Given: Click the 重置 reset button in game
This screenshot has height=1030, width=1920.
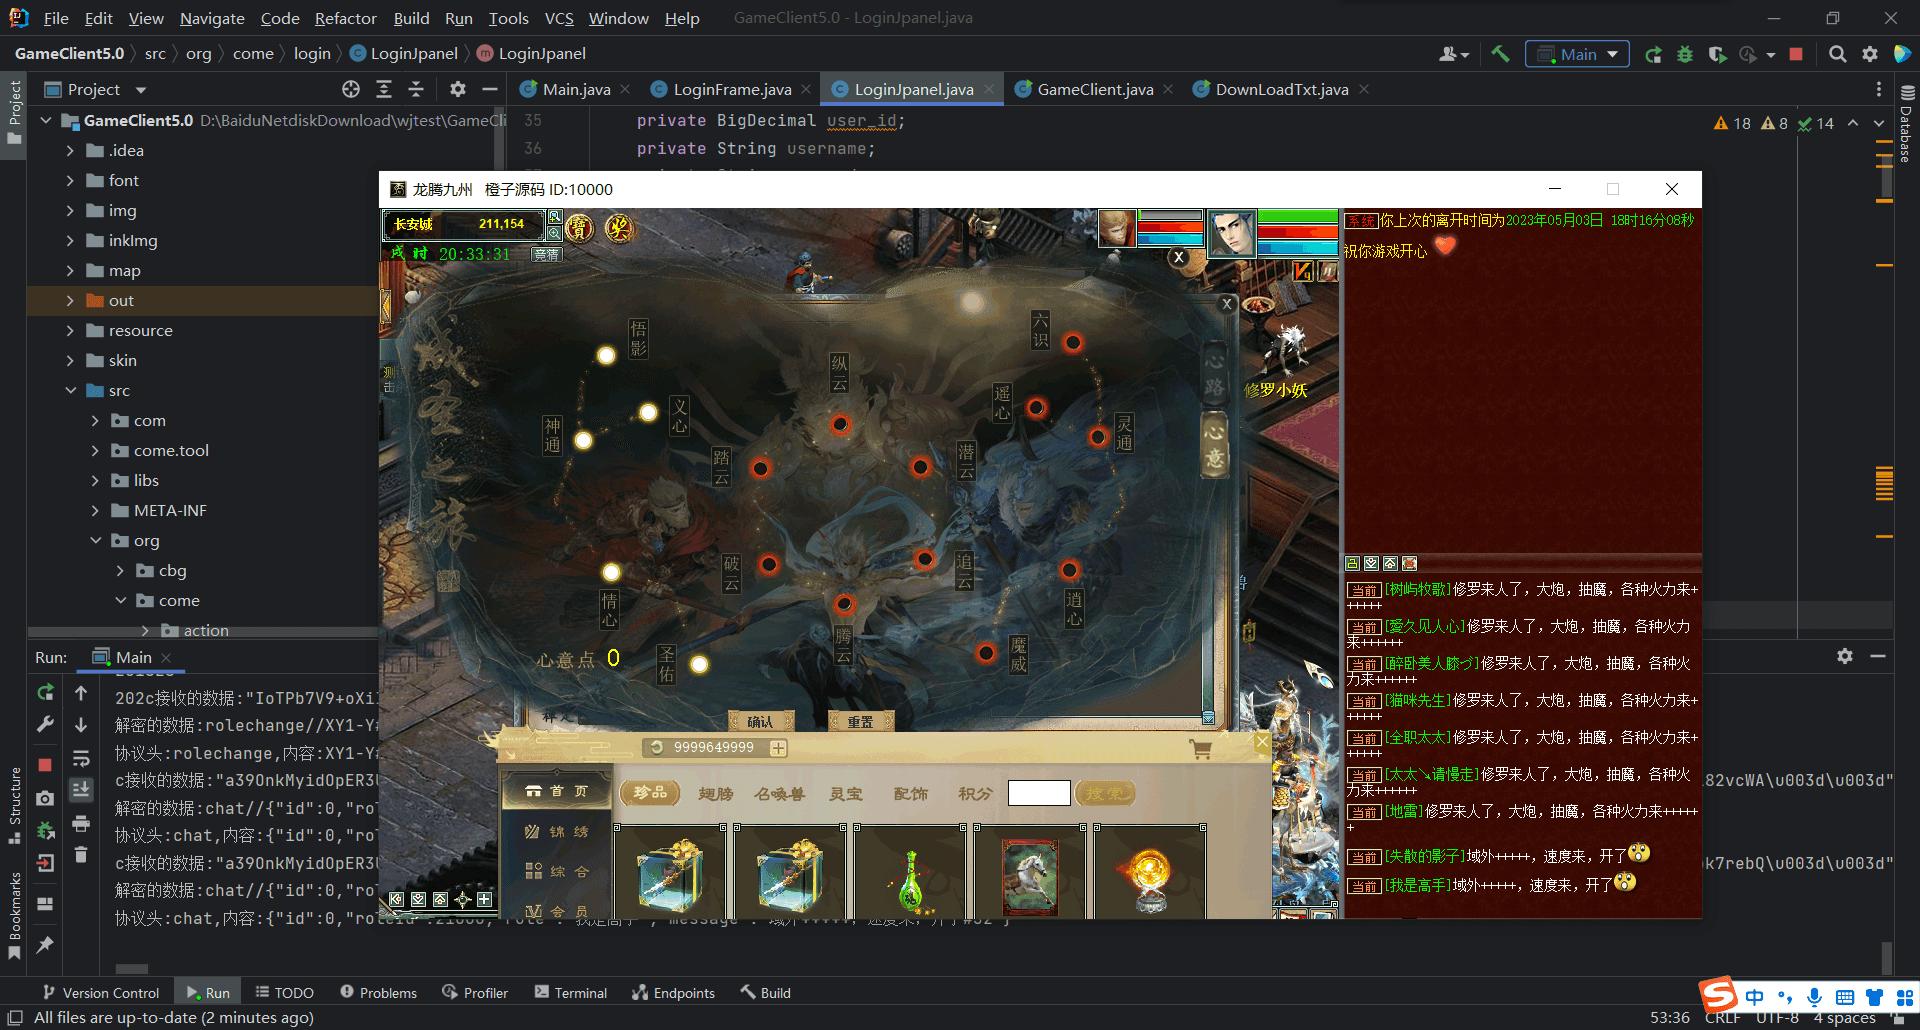Looking at the screenshot, I should pyautogui.click(x=860, y=722).
